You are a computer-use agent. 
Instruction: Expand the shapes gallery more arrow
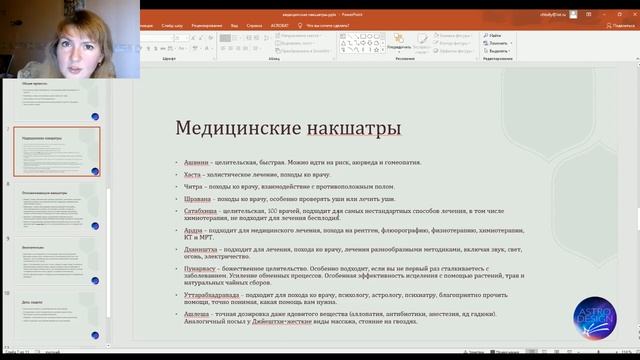[x=382, y=50]
